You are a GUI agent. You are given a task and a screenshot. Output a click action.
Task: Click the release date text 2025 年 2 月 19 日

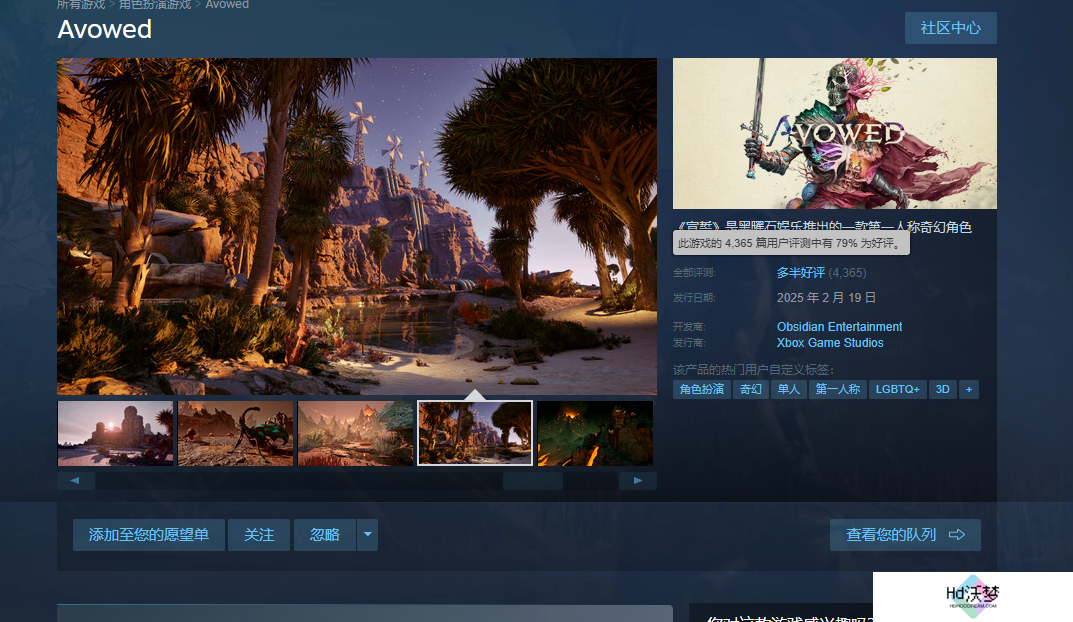(826, 298)
